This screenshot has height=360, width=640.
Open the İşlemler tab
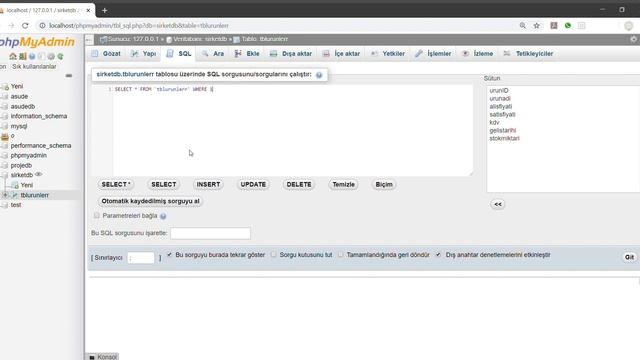click(433, 53)
